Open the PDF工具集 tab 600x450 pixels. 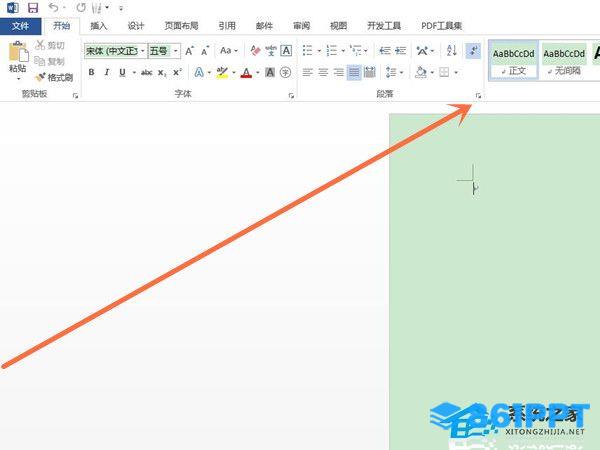point(441,26)
